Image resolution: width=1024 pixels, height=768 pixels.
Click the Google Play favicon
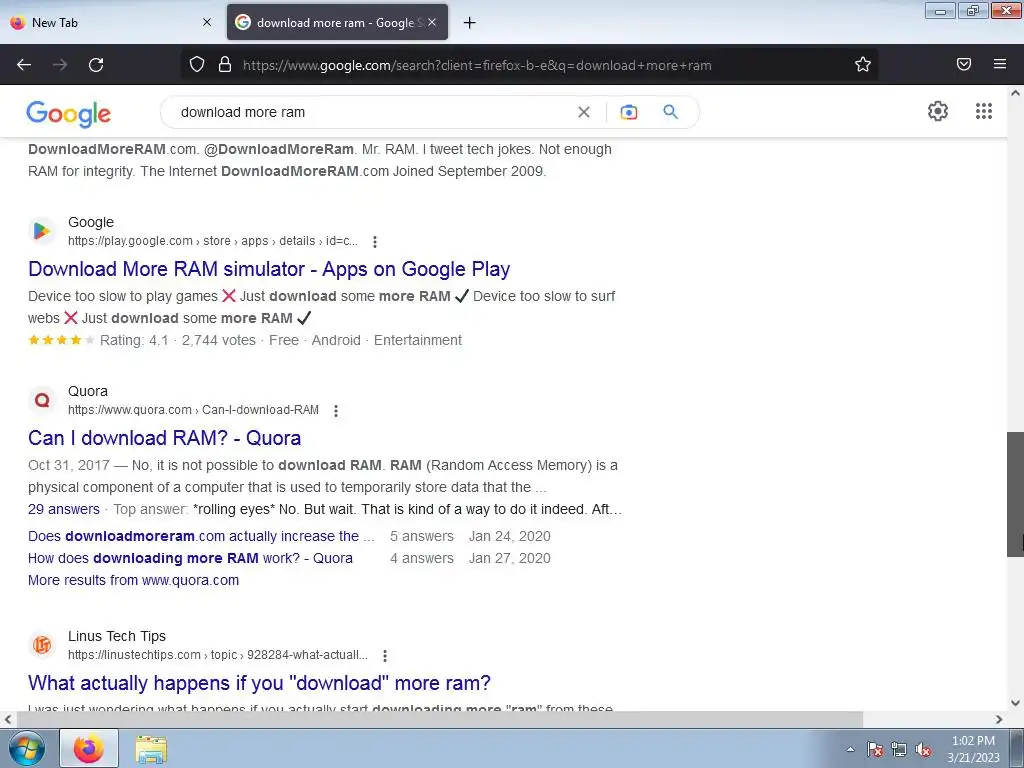pos(42,231)
